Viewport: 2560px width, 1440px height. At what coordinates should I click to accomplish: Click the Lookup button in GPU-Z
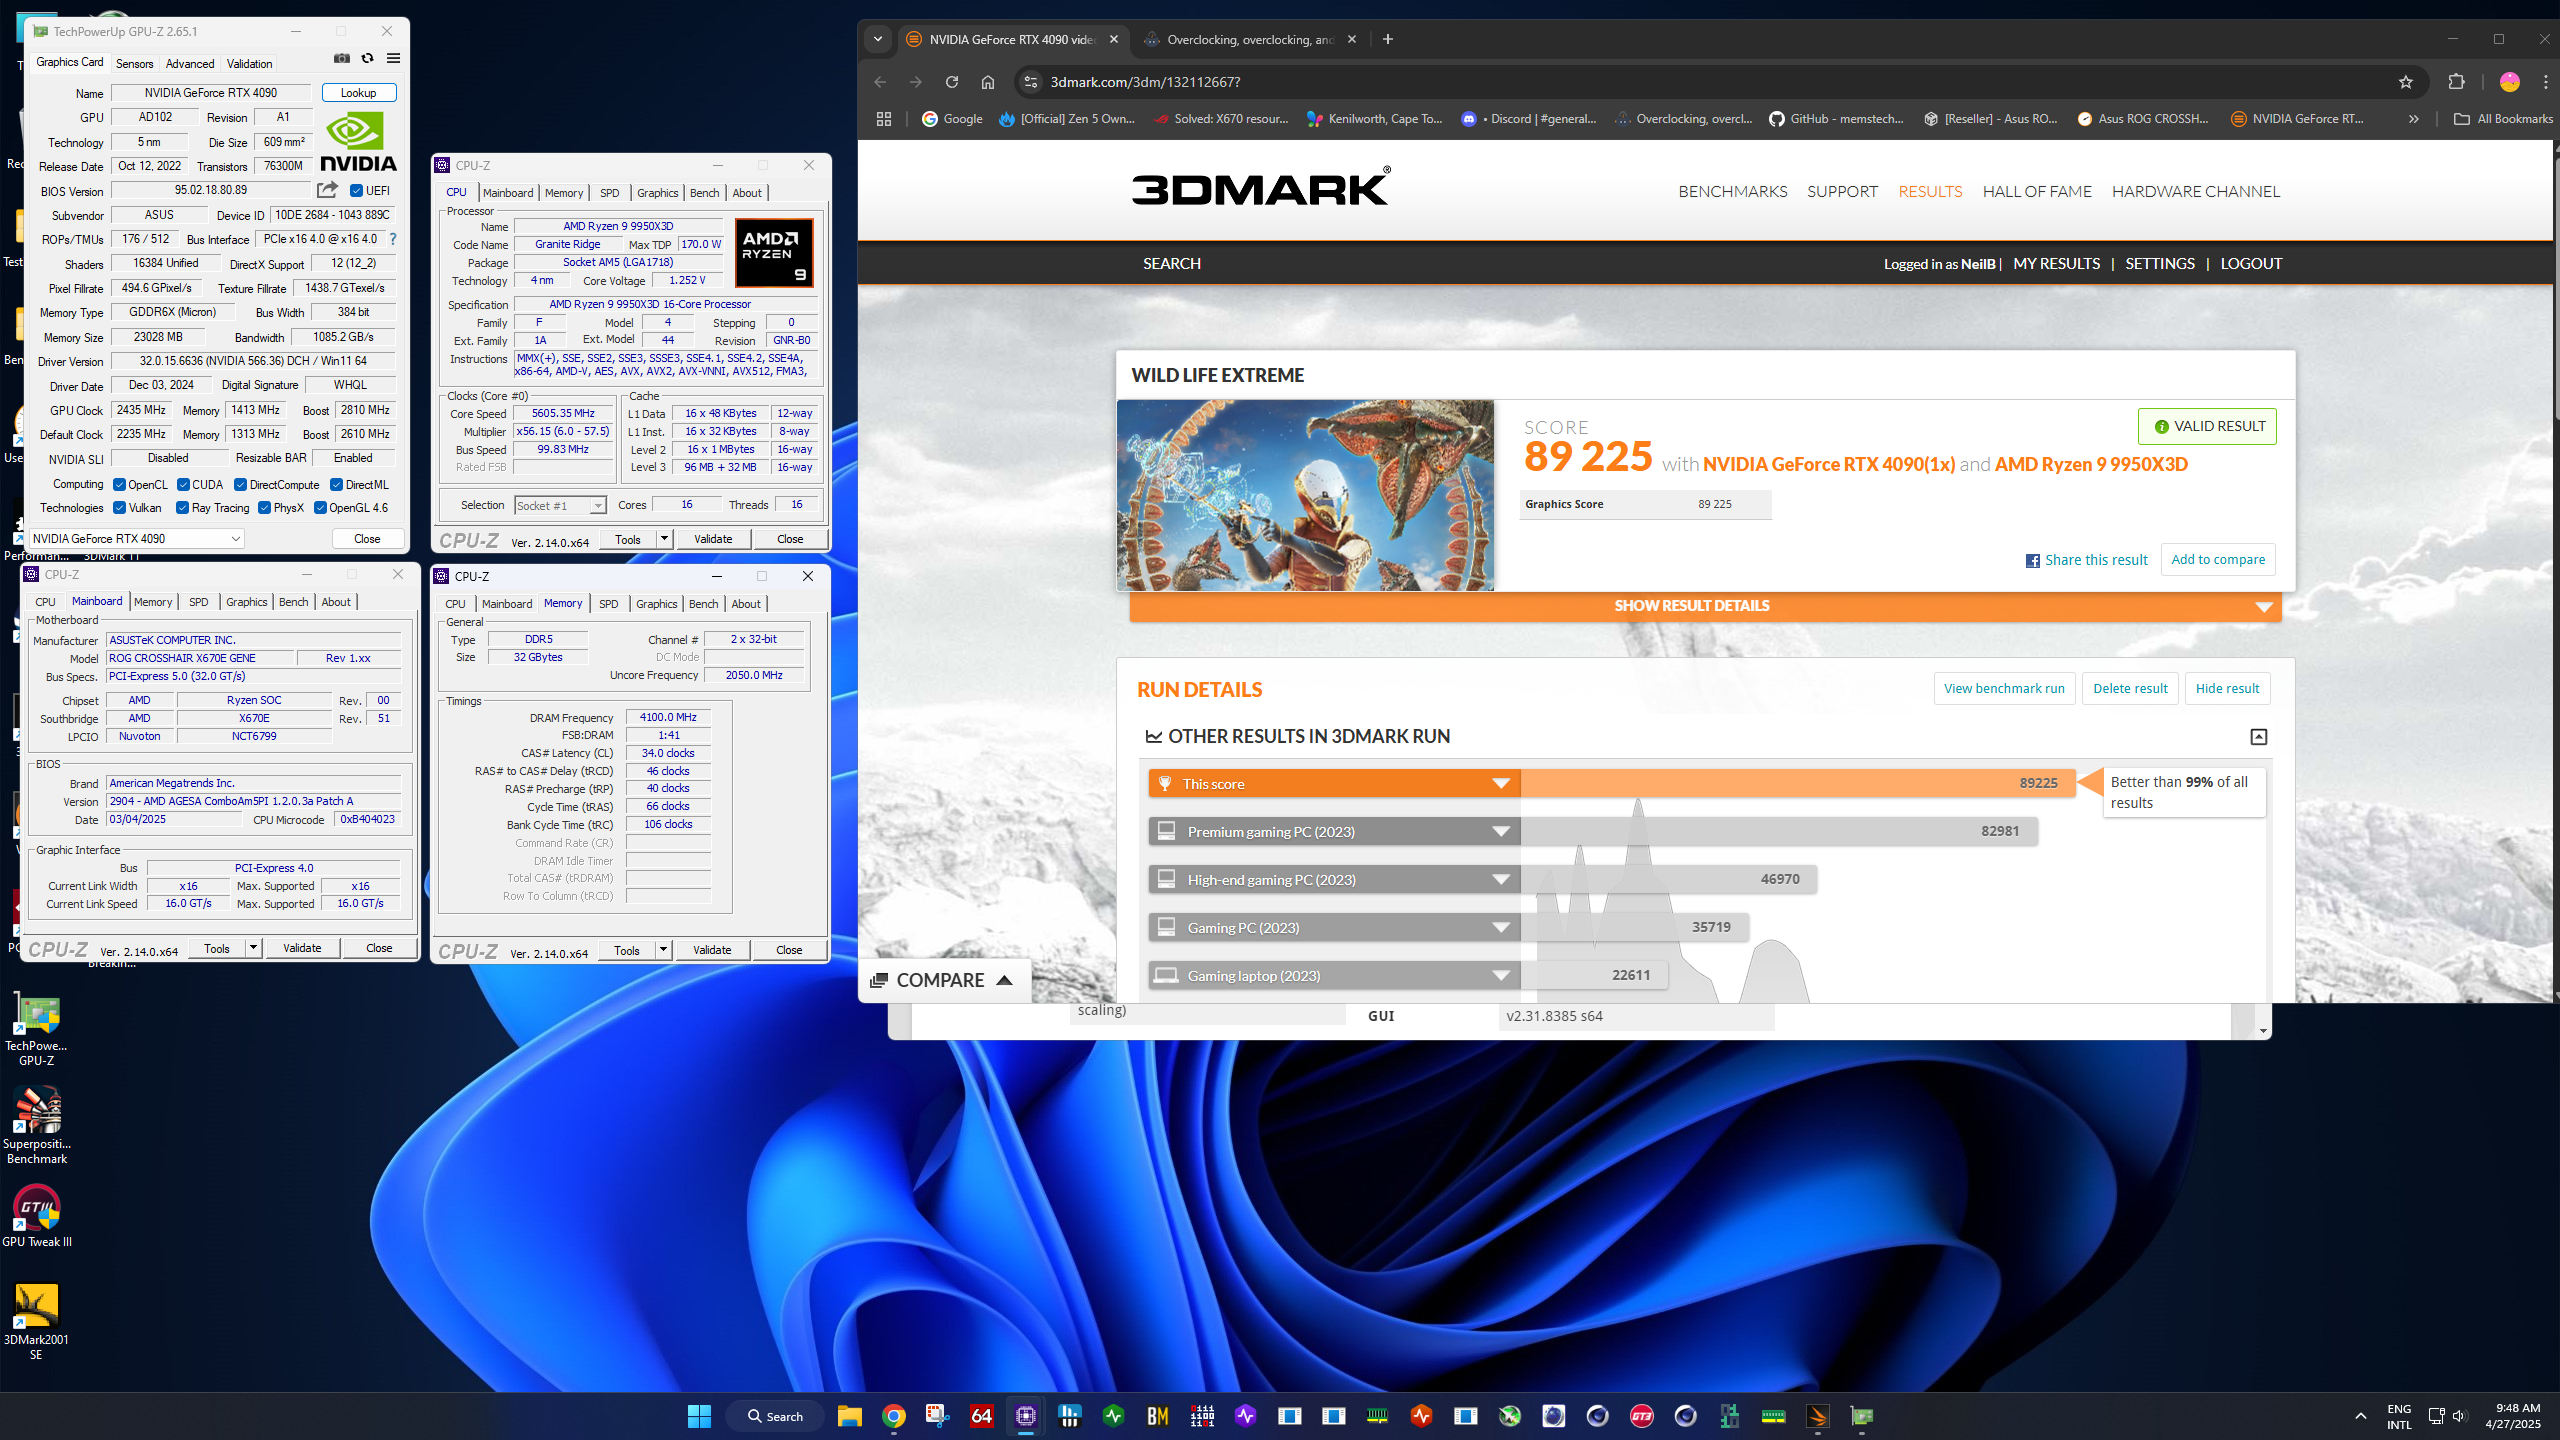(x=359, y=93)
